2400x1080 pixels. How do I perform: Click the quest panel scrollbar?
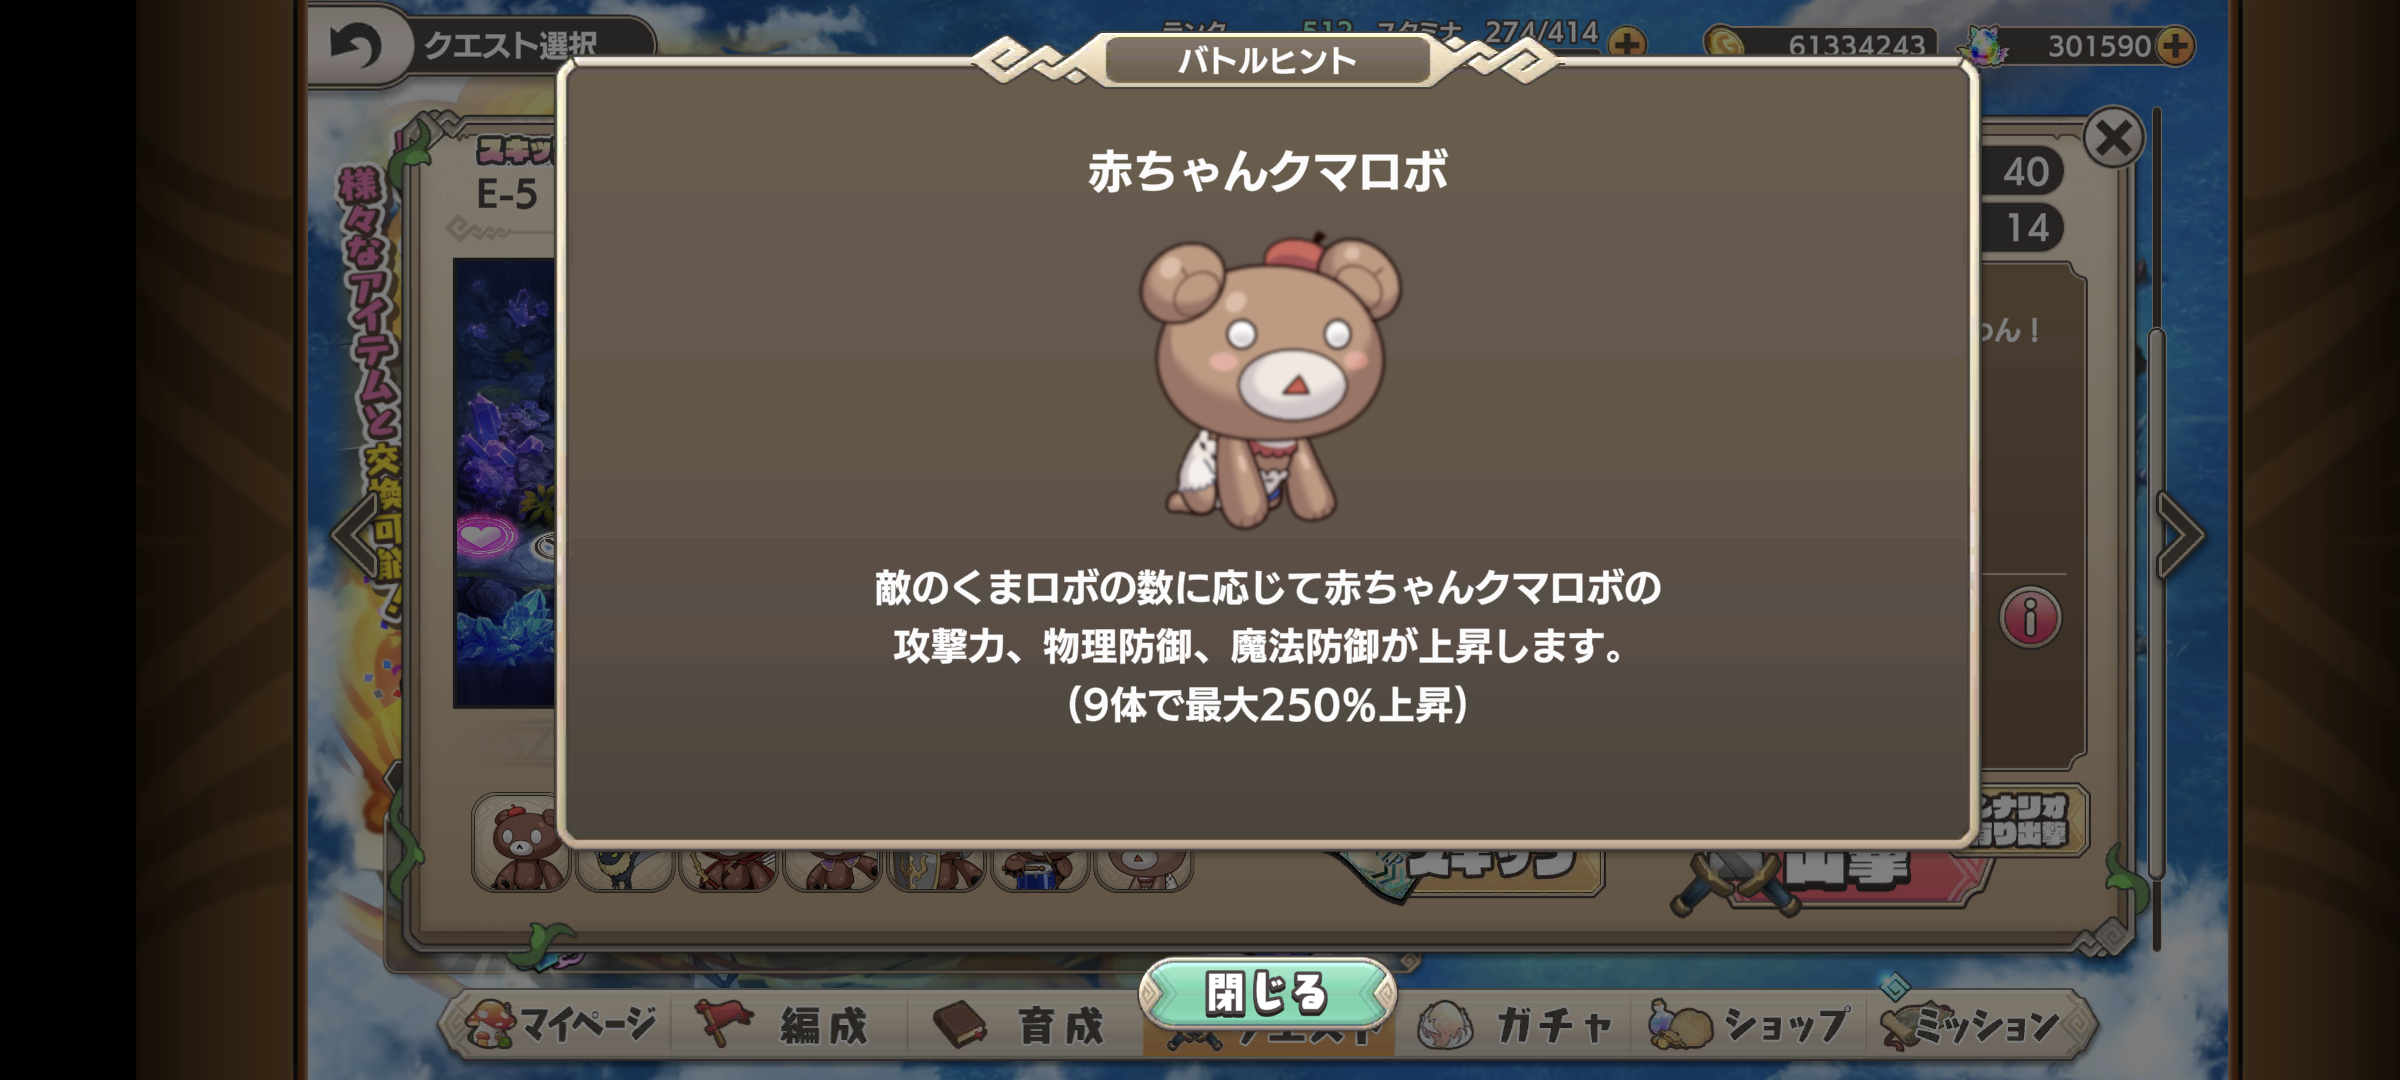[2157, 530]
